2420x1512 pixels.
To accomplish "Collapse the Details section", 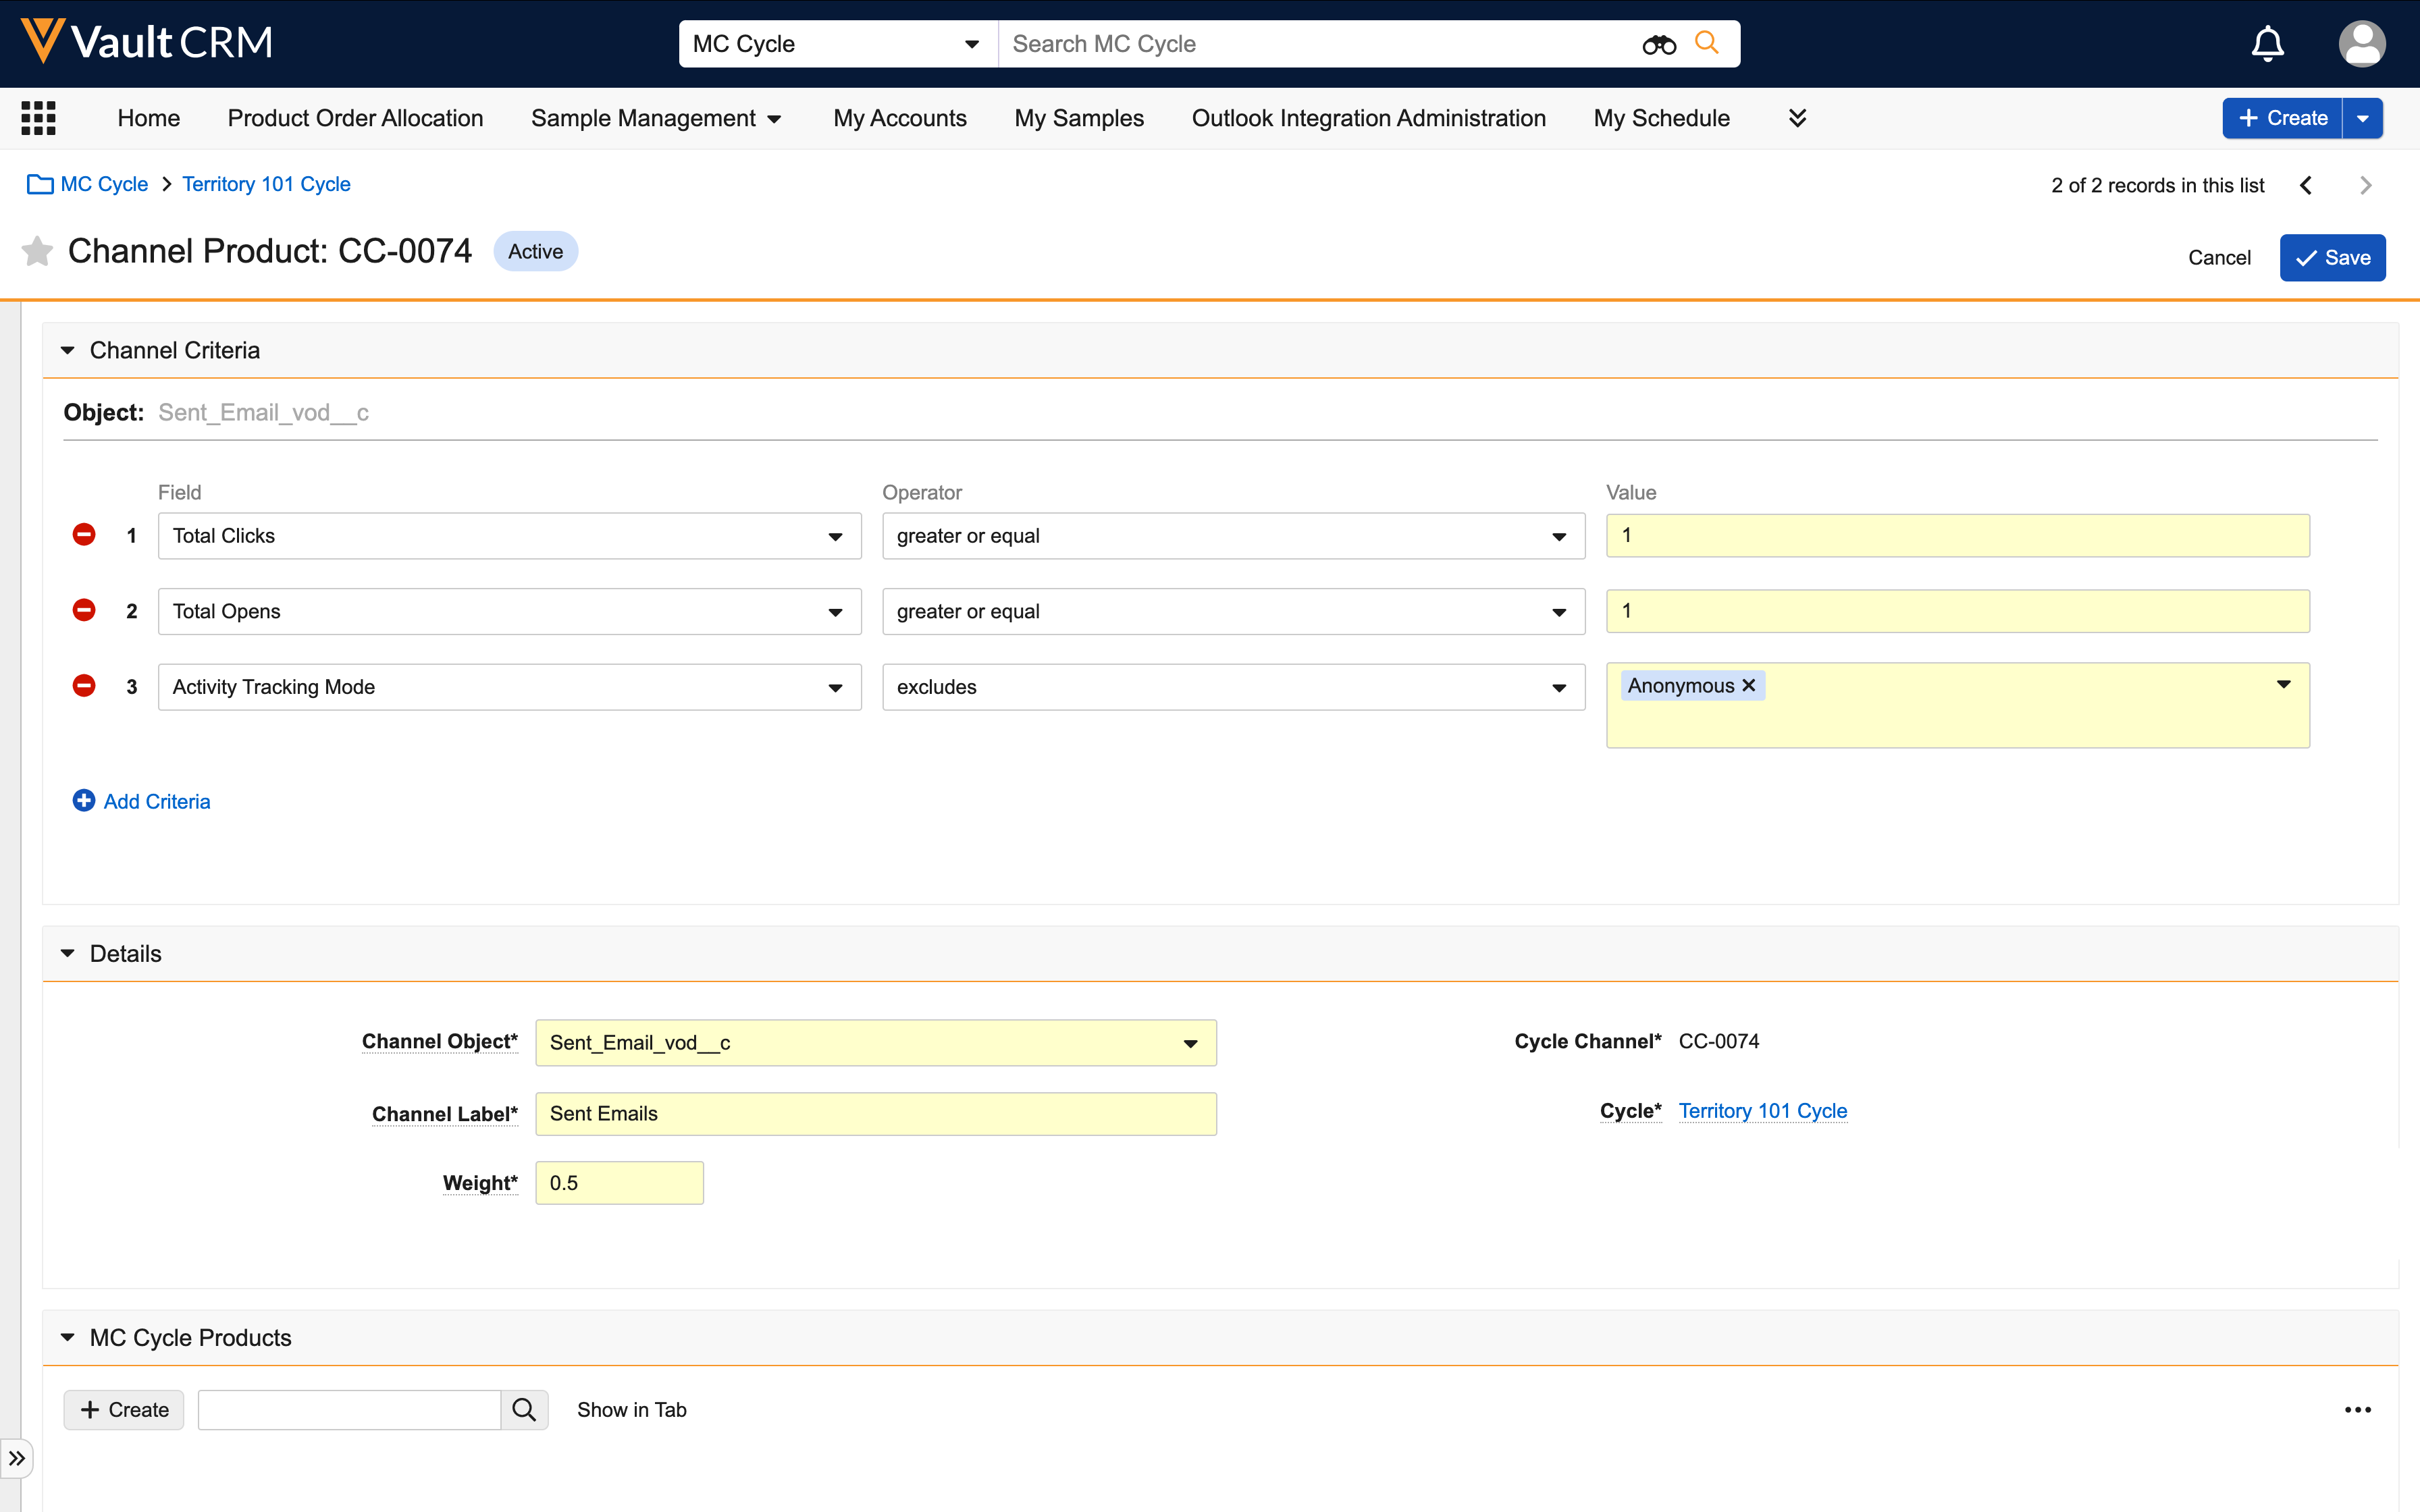I will point(68,953).
